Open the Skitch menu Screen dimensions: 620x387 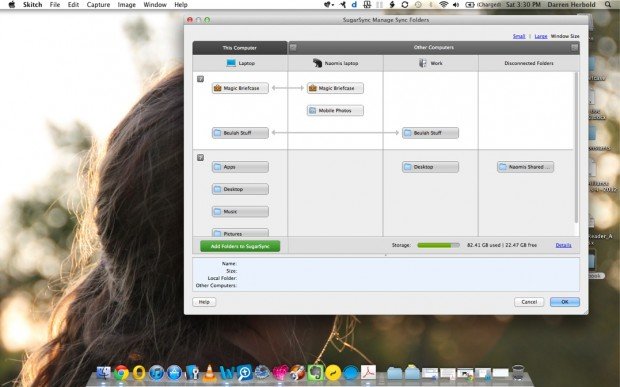tap(32, 5)
